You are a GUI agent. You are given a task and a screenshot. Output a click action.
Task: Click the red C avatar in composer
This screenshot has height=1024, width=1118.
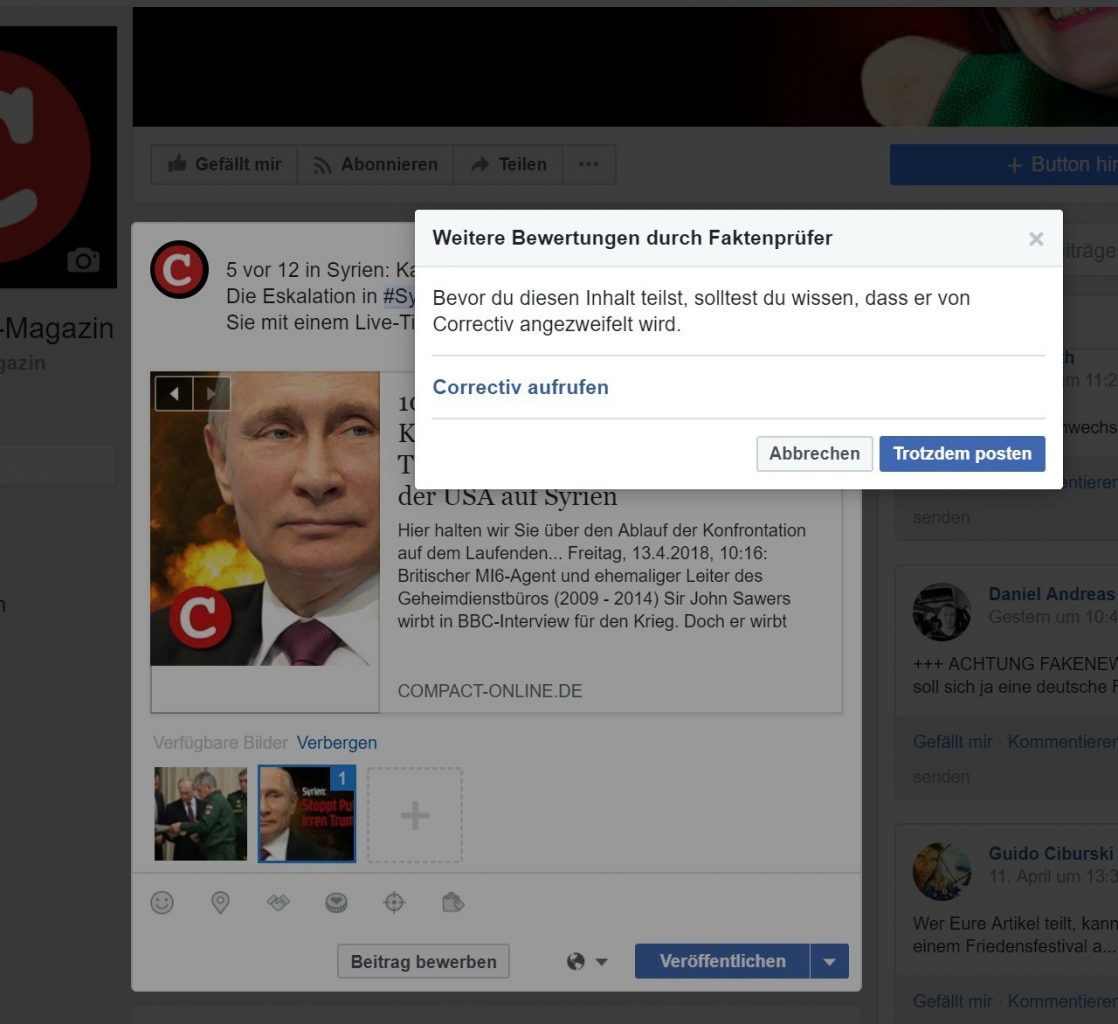pos(179,270)
